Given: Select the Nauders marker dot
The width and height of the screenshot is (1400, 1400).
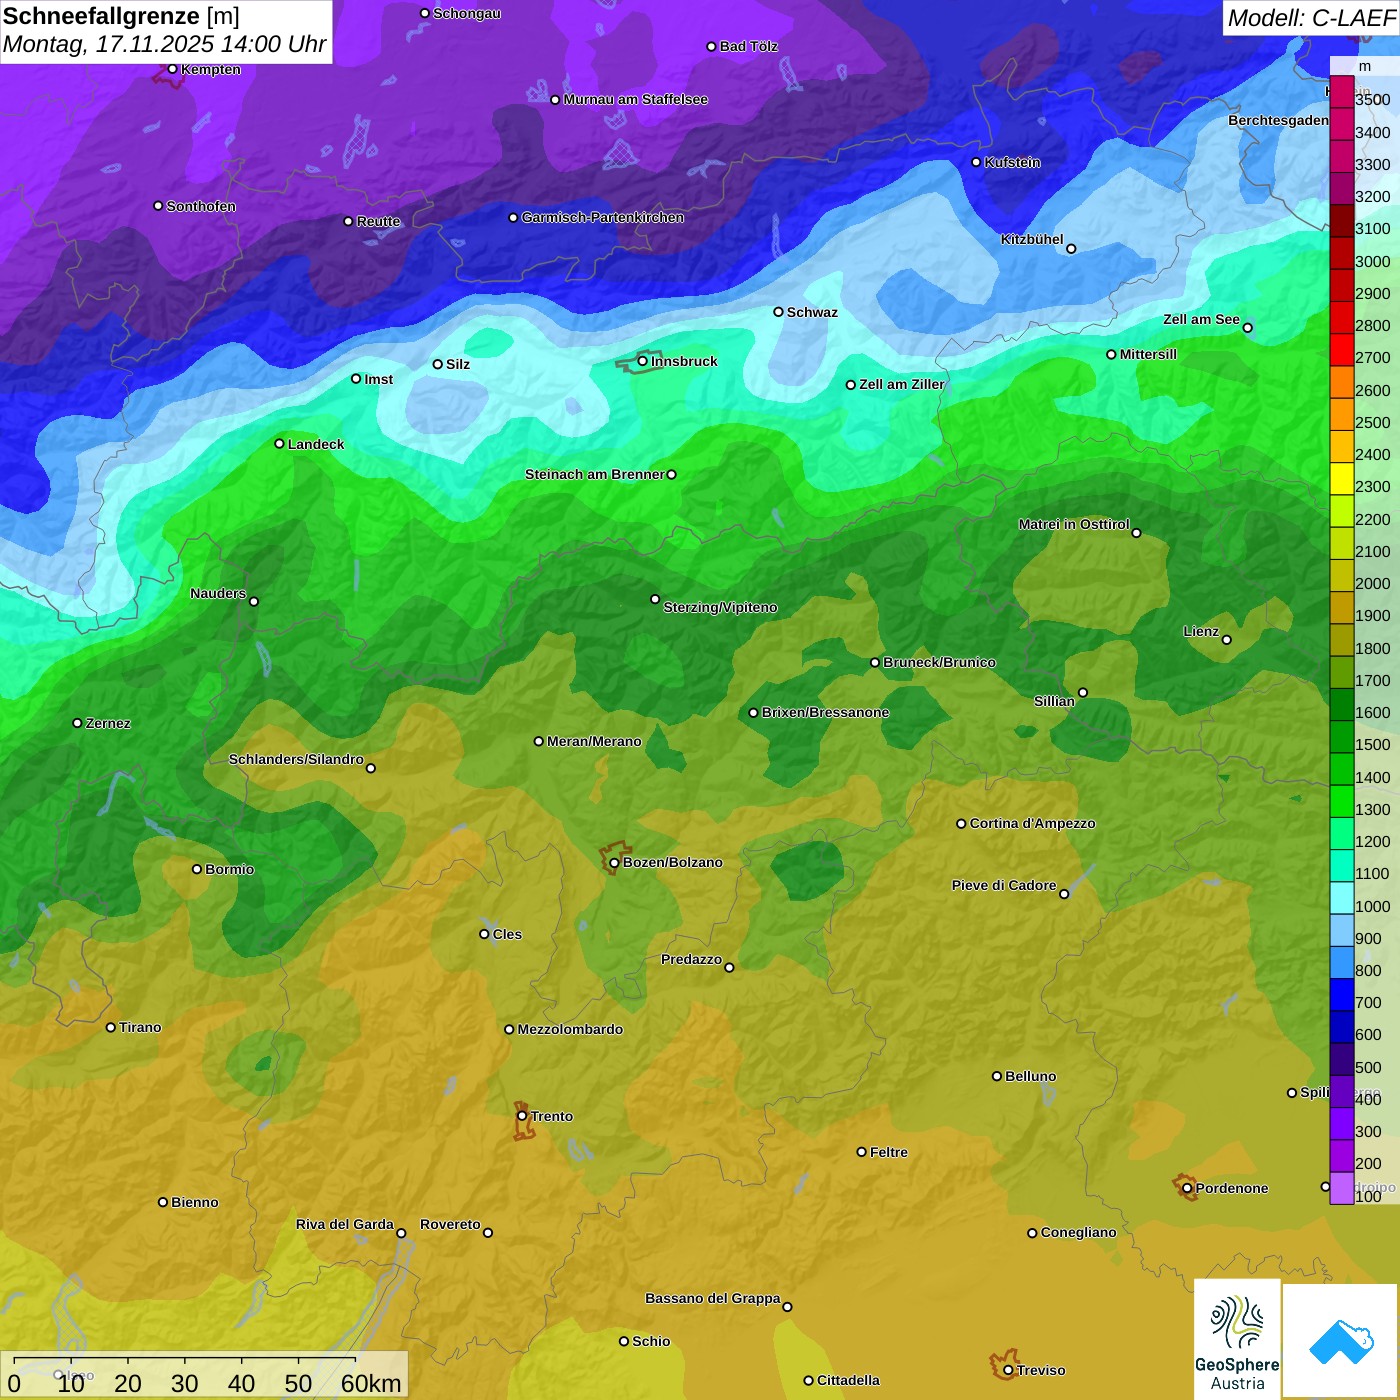Looking at the screenshot, I should click(x=254, y=601).
